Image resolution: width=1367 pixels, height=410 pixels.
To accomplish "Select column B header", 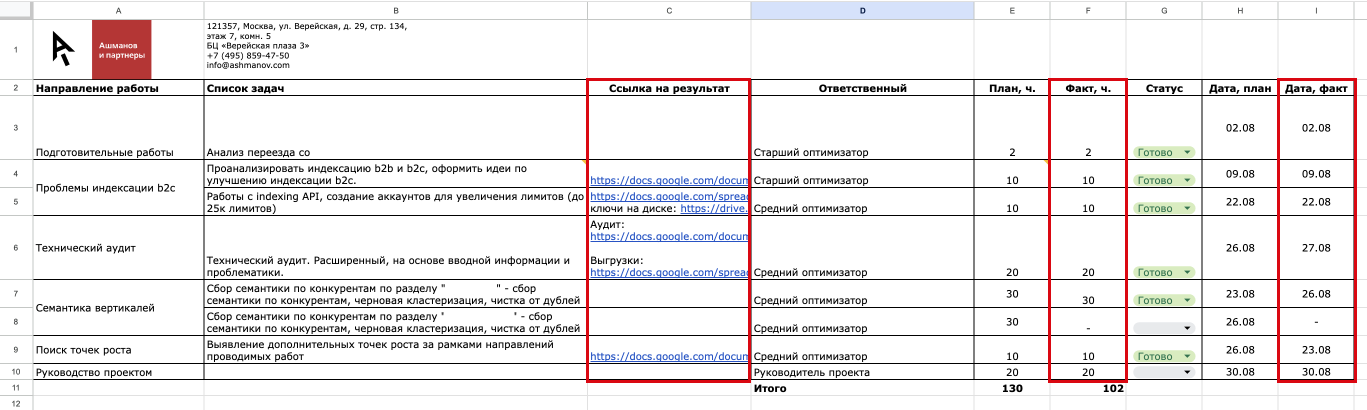I will [395, 9].
